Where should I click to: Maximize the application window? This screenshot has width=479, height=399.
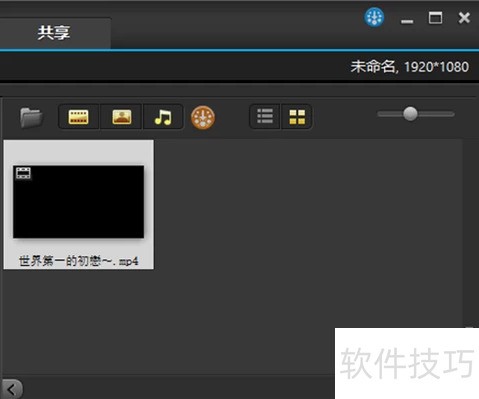click(x=435, y=18)
